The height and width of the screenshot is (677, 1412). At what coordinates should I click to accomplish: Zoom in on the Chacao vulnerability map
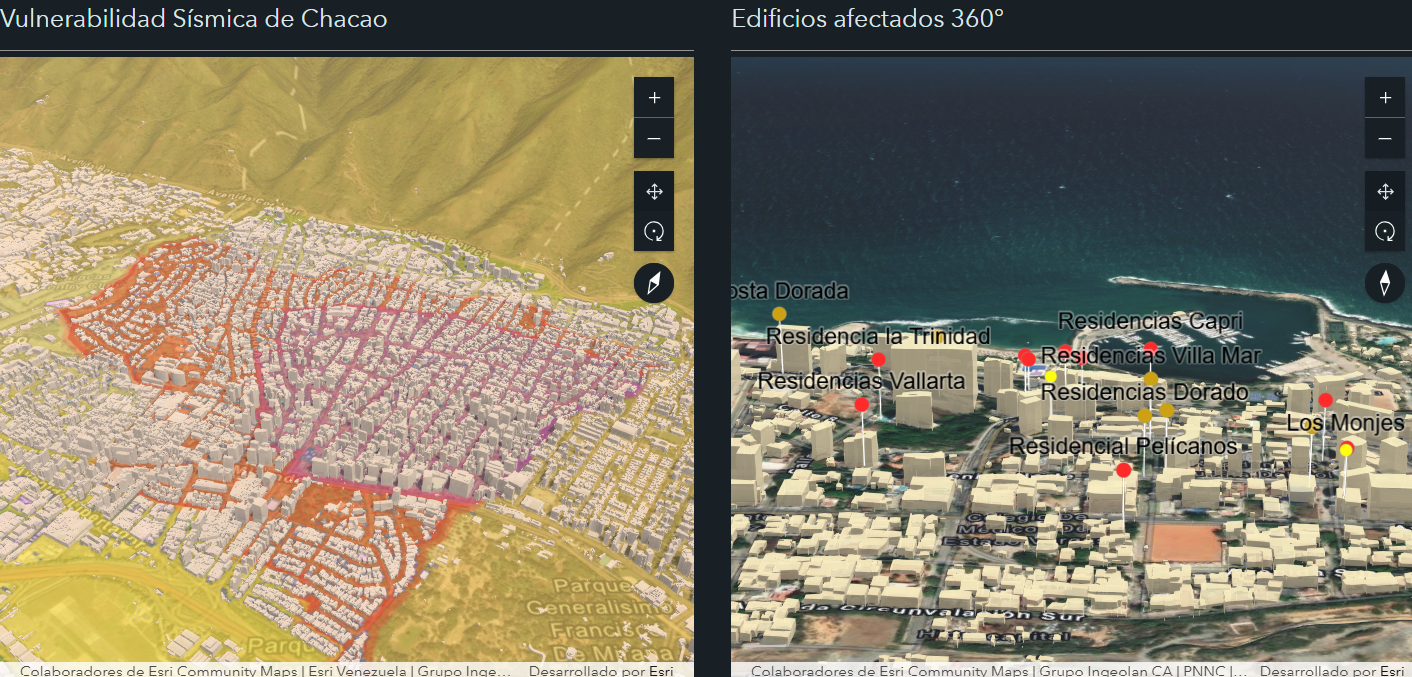(654, 98)
